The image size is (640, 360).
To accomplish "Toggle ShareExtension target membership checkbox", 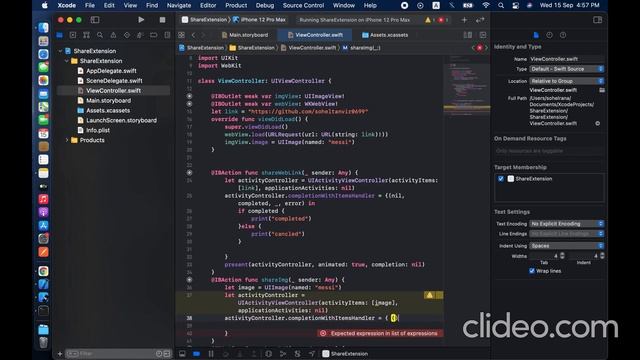I will [x=501, y=179].
